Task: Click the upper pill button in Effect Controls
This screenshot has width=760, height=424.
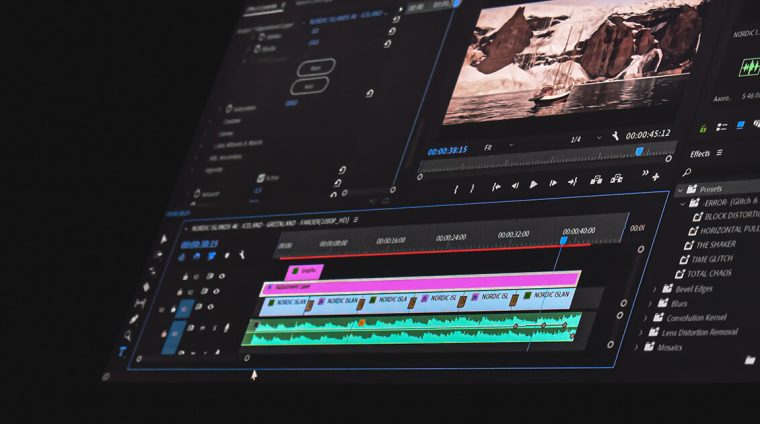Action: (316, 67)
